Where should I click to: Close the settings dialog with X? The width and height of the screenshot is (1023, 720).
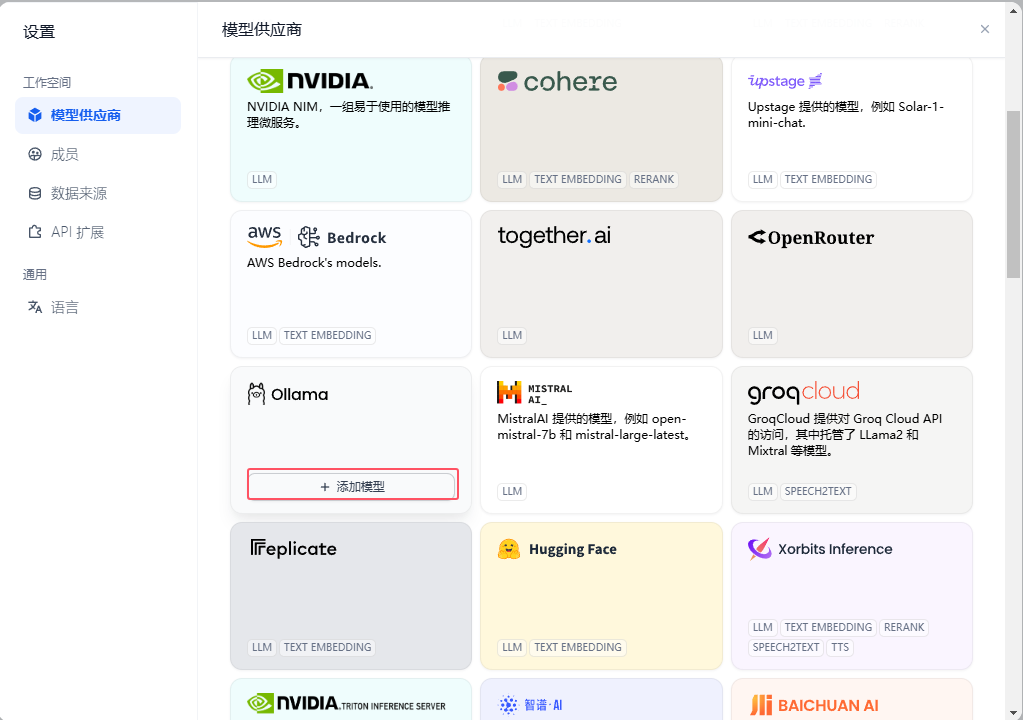point(985,29)
